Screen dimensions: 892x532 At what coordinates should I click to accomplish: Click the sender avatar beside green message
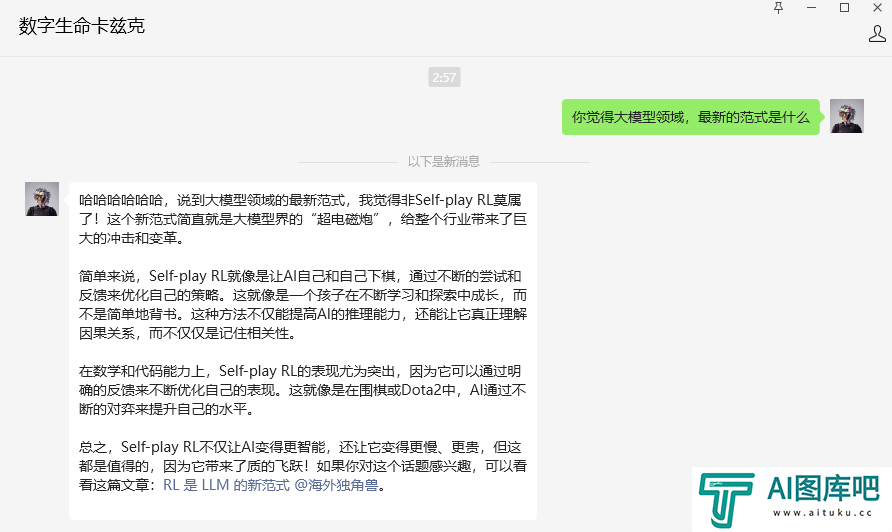tap(846, 116)
